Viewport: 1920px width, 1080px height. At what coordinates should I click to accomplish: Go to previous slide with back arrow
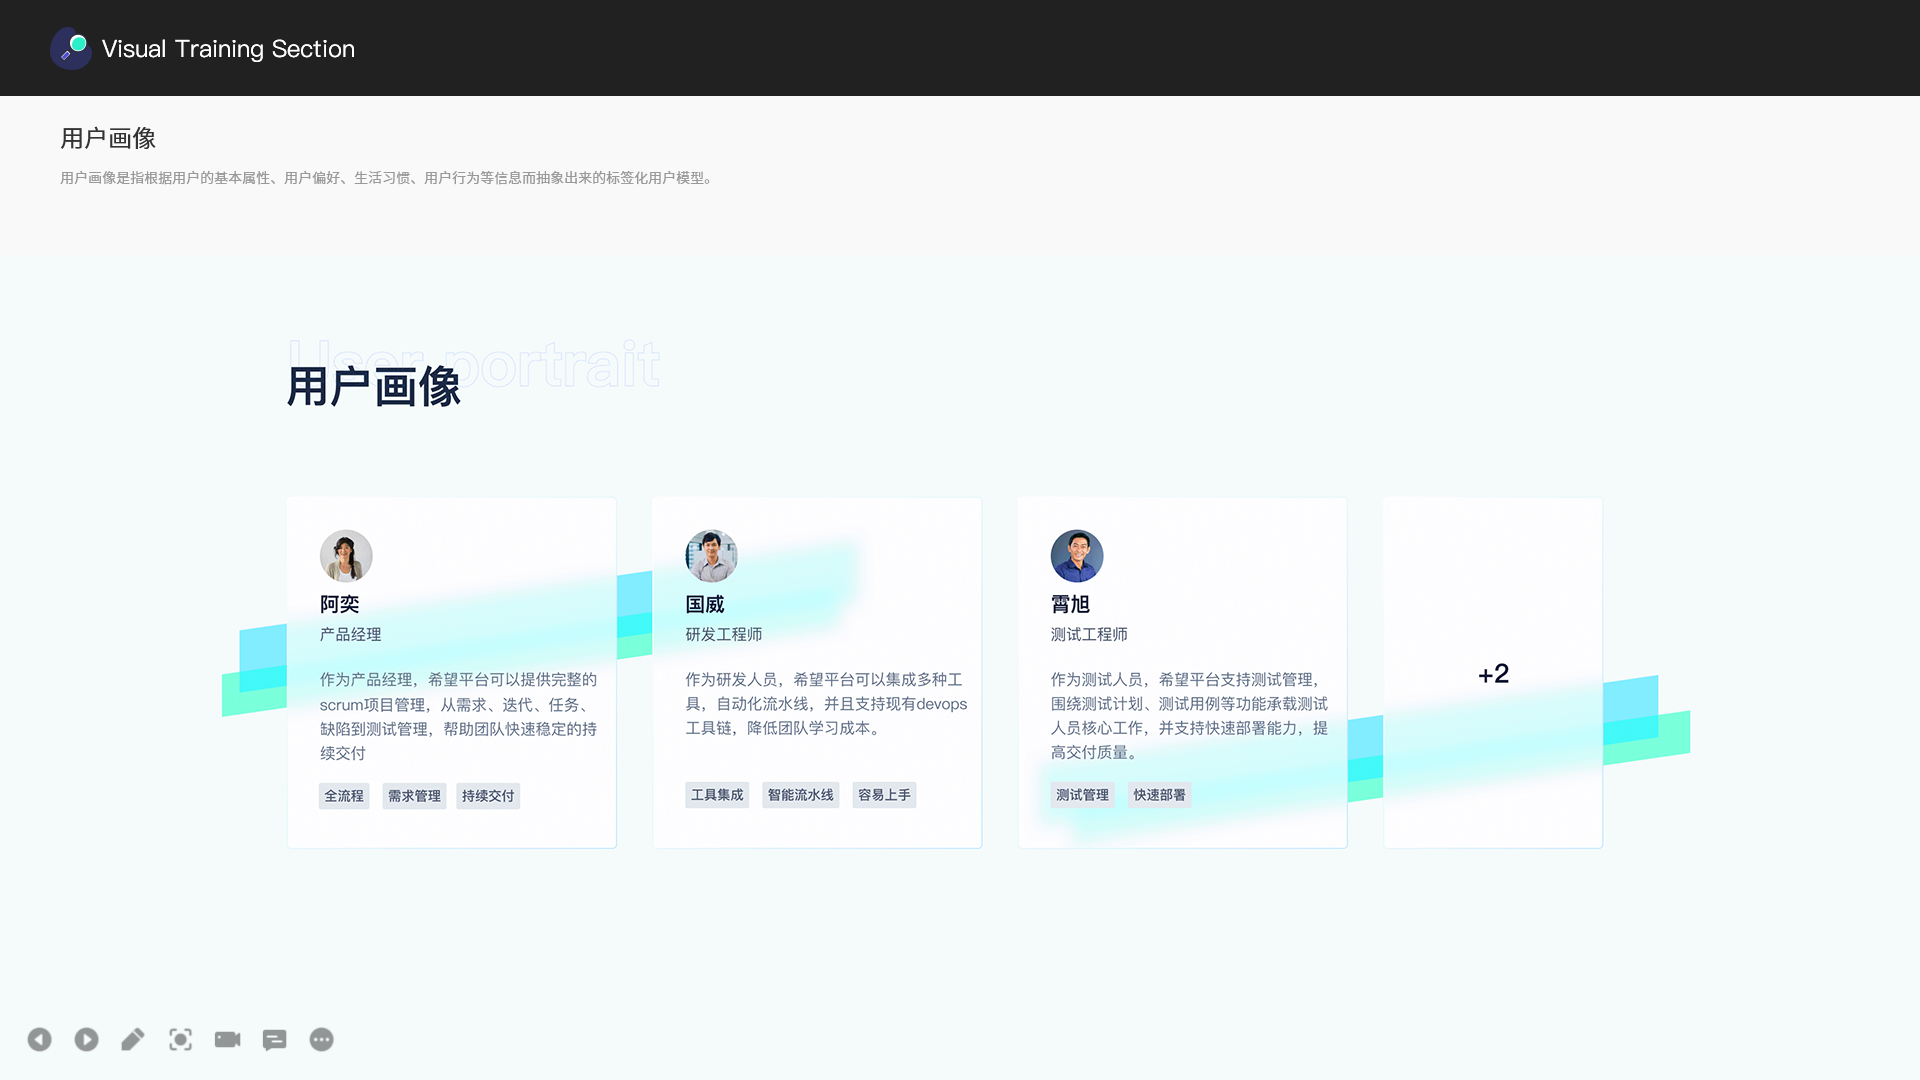[40, 1039]
